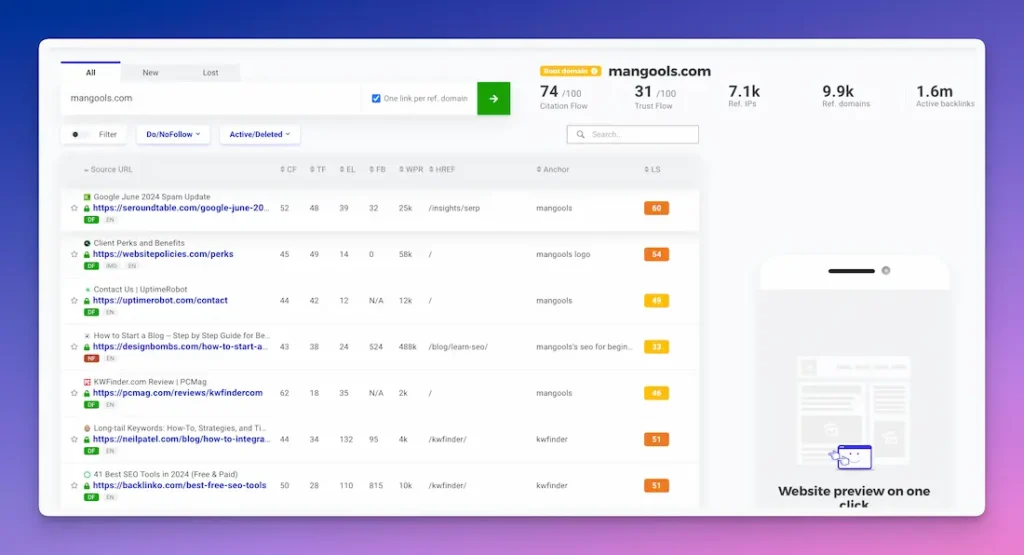Click the info icon on Root domain badge
Screen dimensions: 1024x555
[x=595, y=72]
